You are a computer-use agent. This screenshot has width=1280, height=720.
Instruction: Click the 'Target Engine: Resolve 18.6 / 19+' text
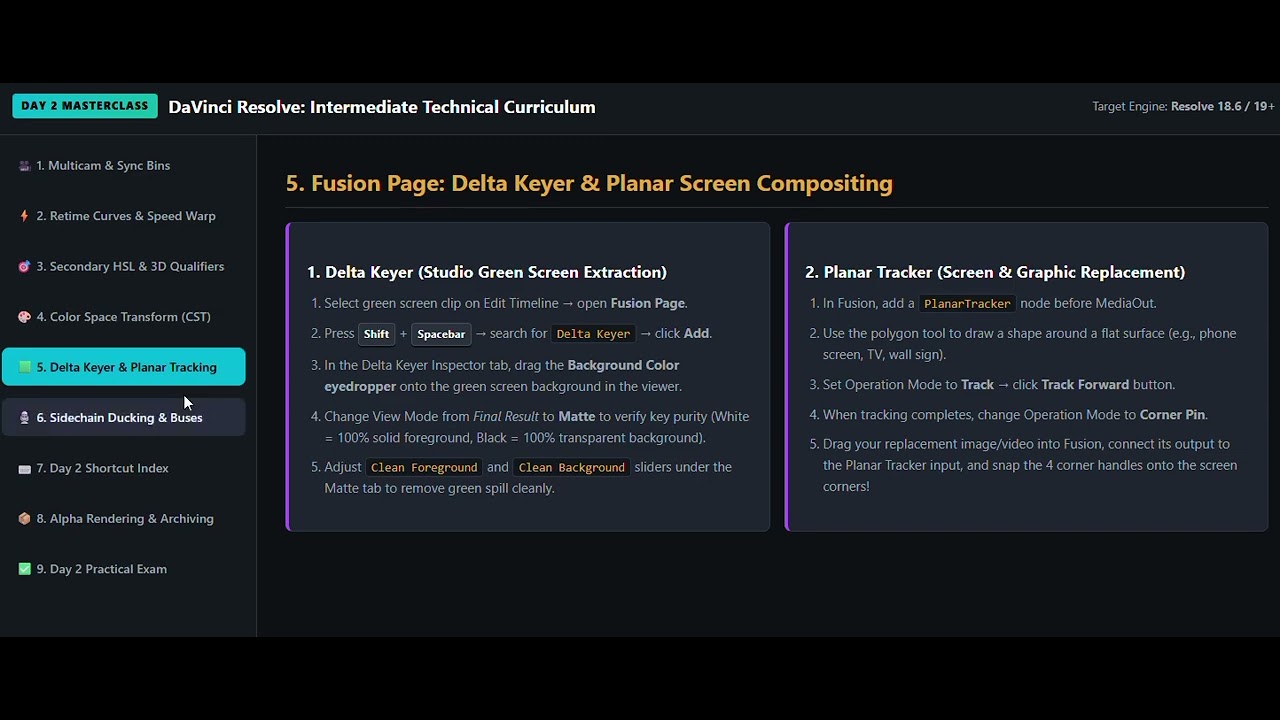1183,106
